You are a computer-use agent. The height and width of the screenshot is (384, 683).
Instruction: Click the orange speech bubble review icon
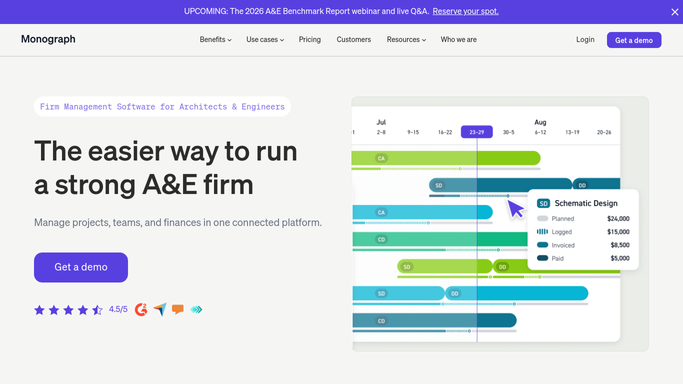(178, 310)
